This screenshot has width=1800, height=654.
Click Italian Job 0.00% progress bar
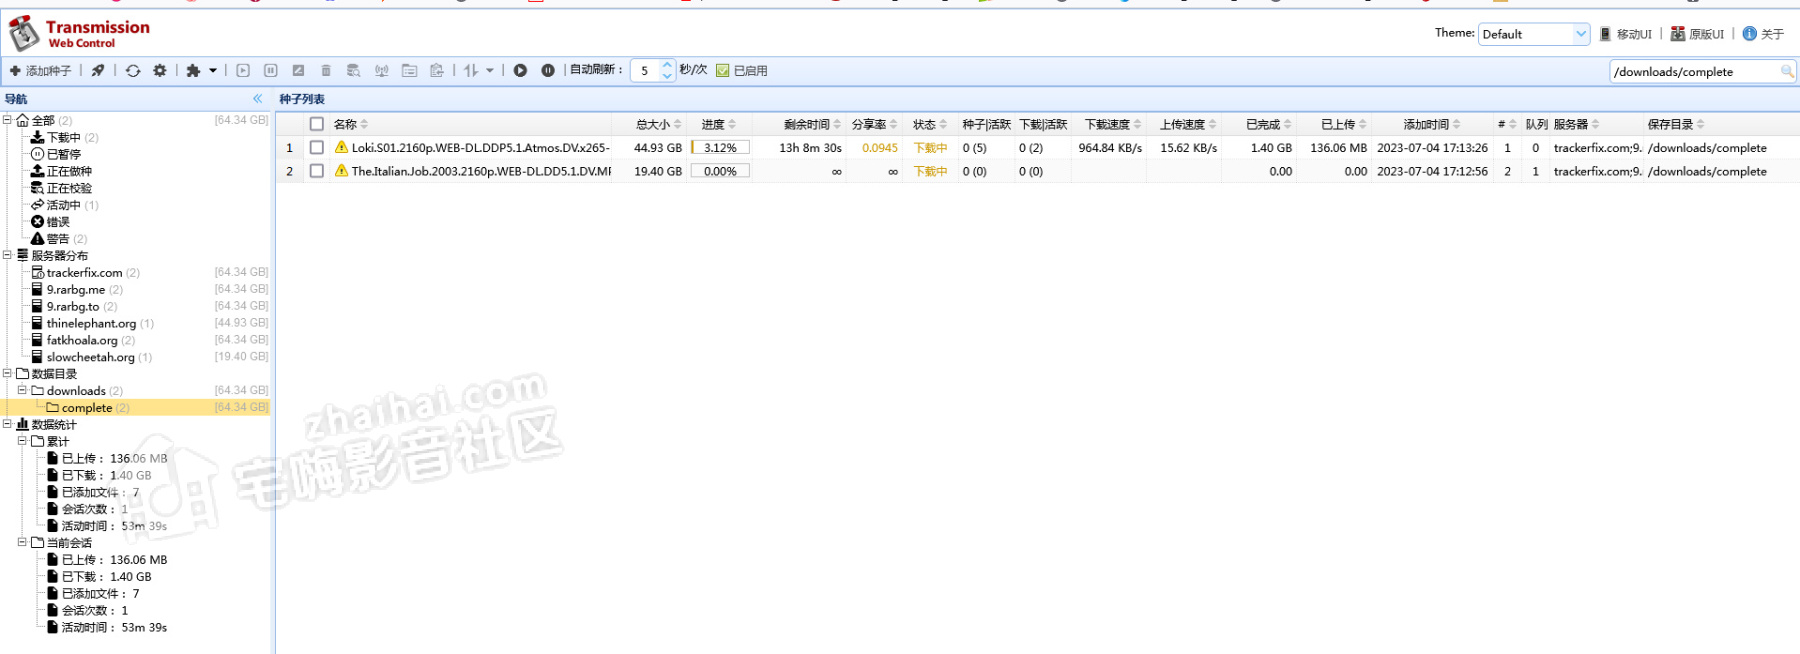tap(720, 172)
